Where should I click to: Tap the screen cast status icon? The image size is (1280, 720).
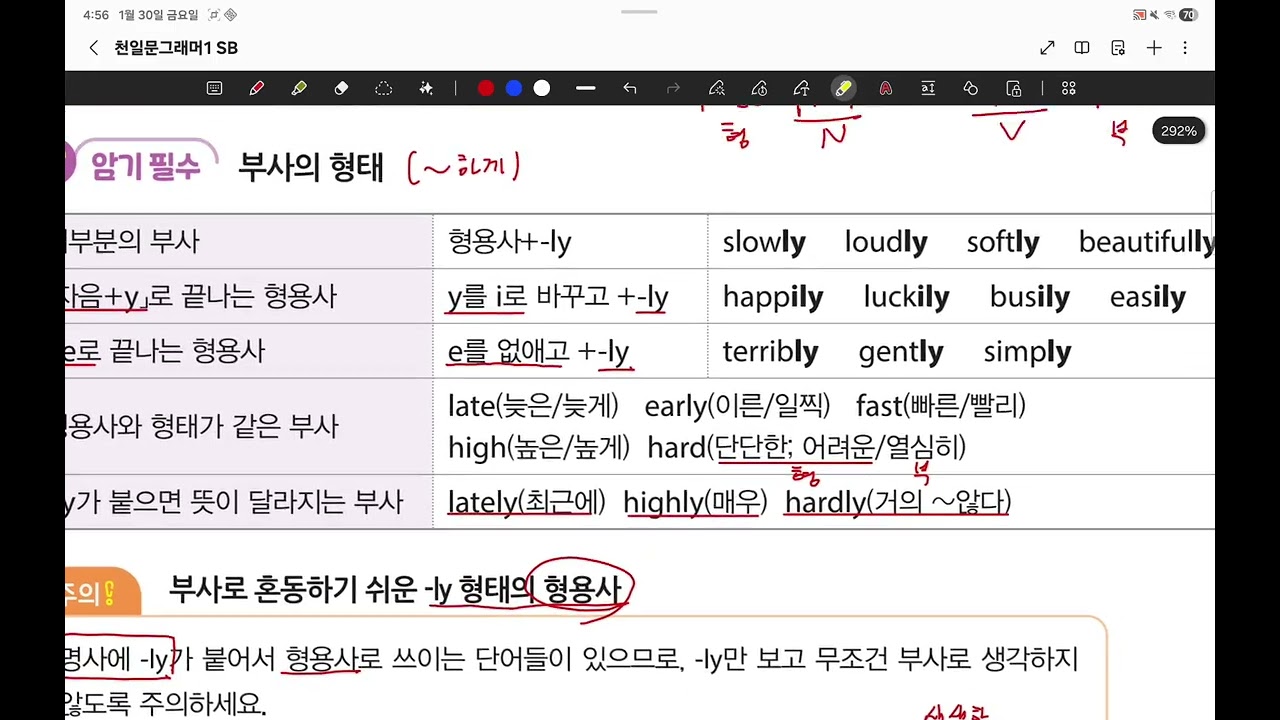(x=1139, y=15)
